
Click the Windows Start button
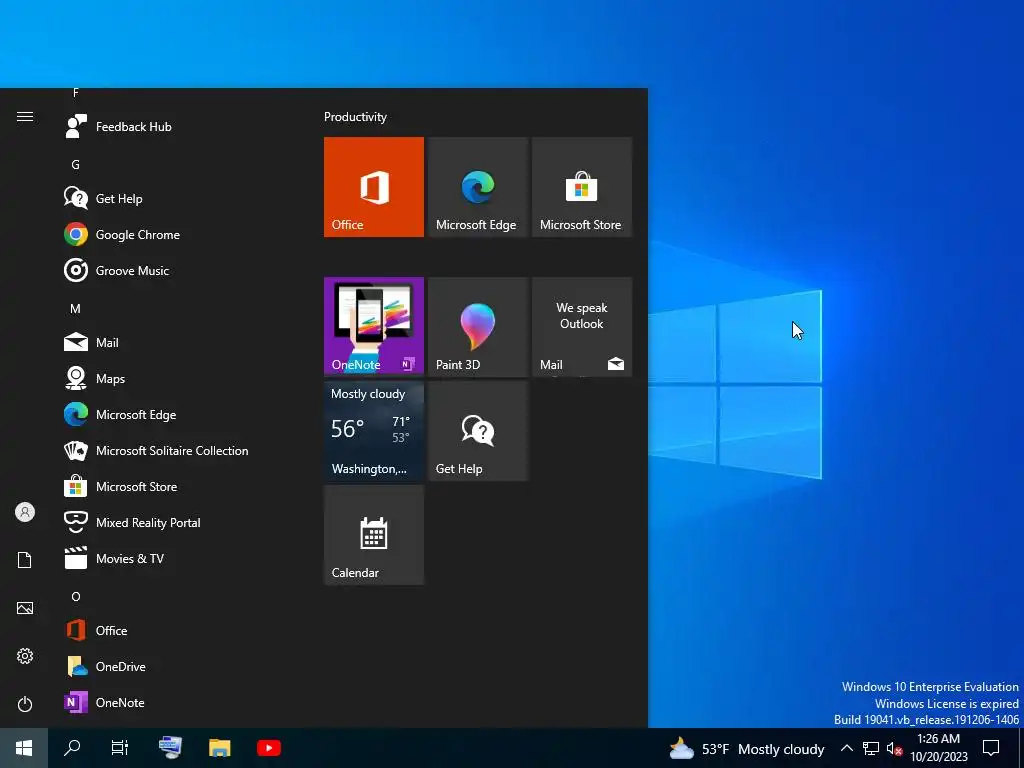point(24,748)
